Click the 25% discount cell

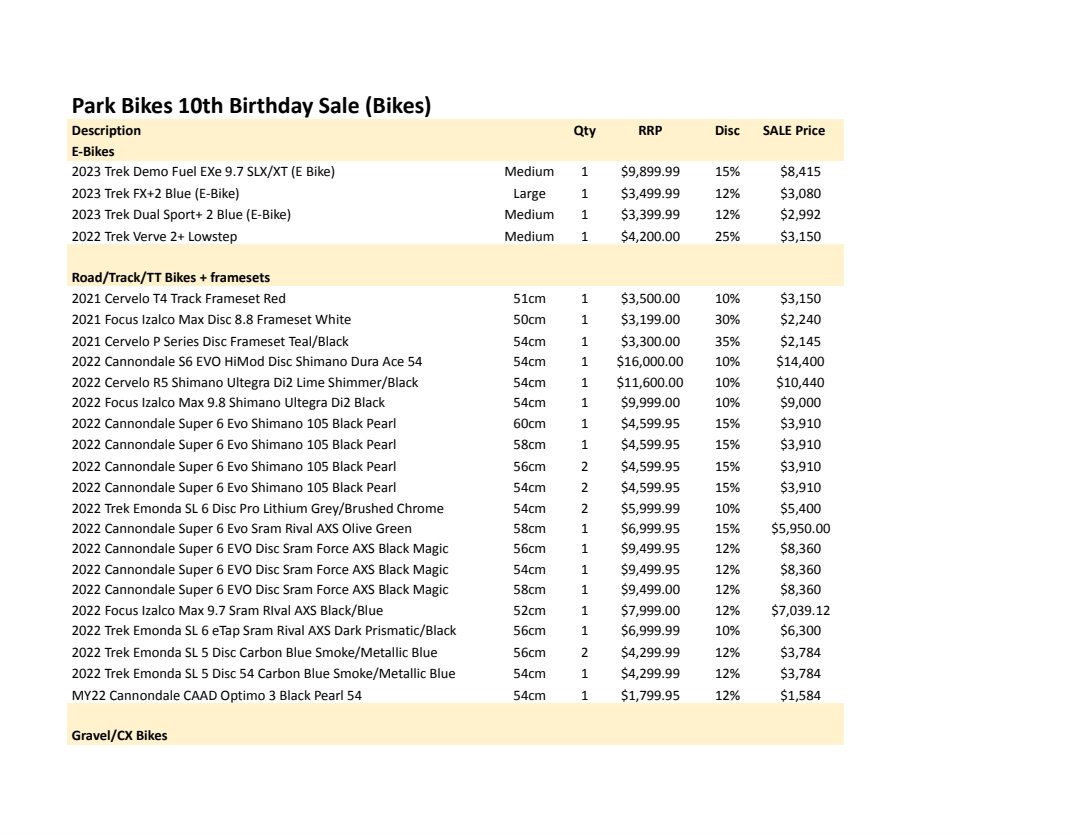click(727, 236)
